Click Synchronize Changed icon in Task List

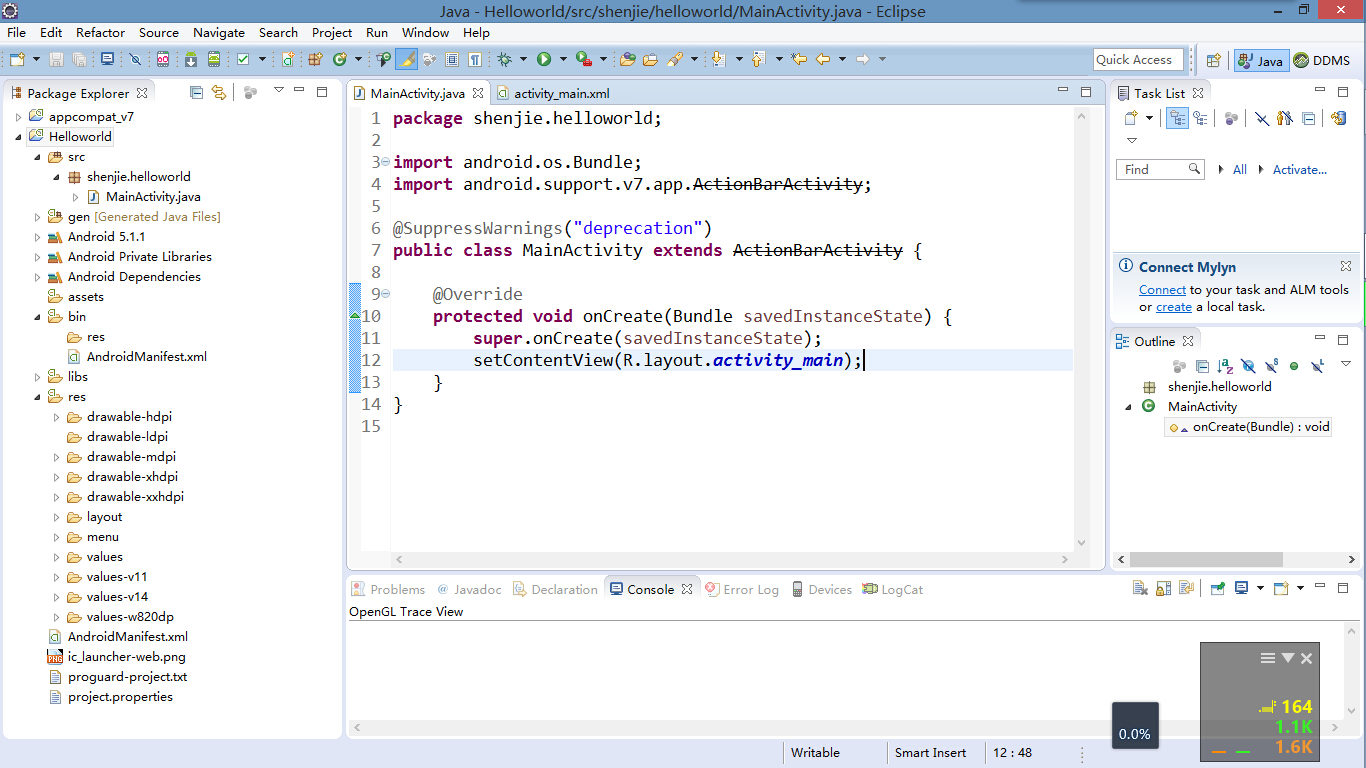[x=1338, y=118]
